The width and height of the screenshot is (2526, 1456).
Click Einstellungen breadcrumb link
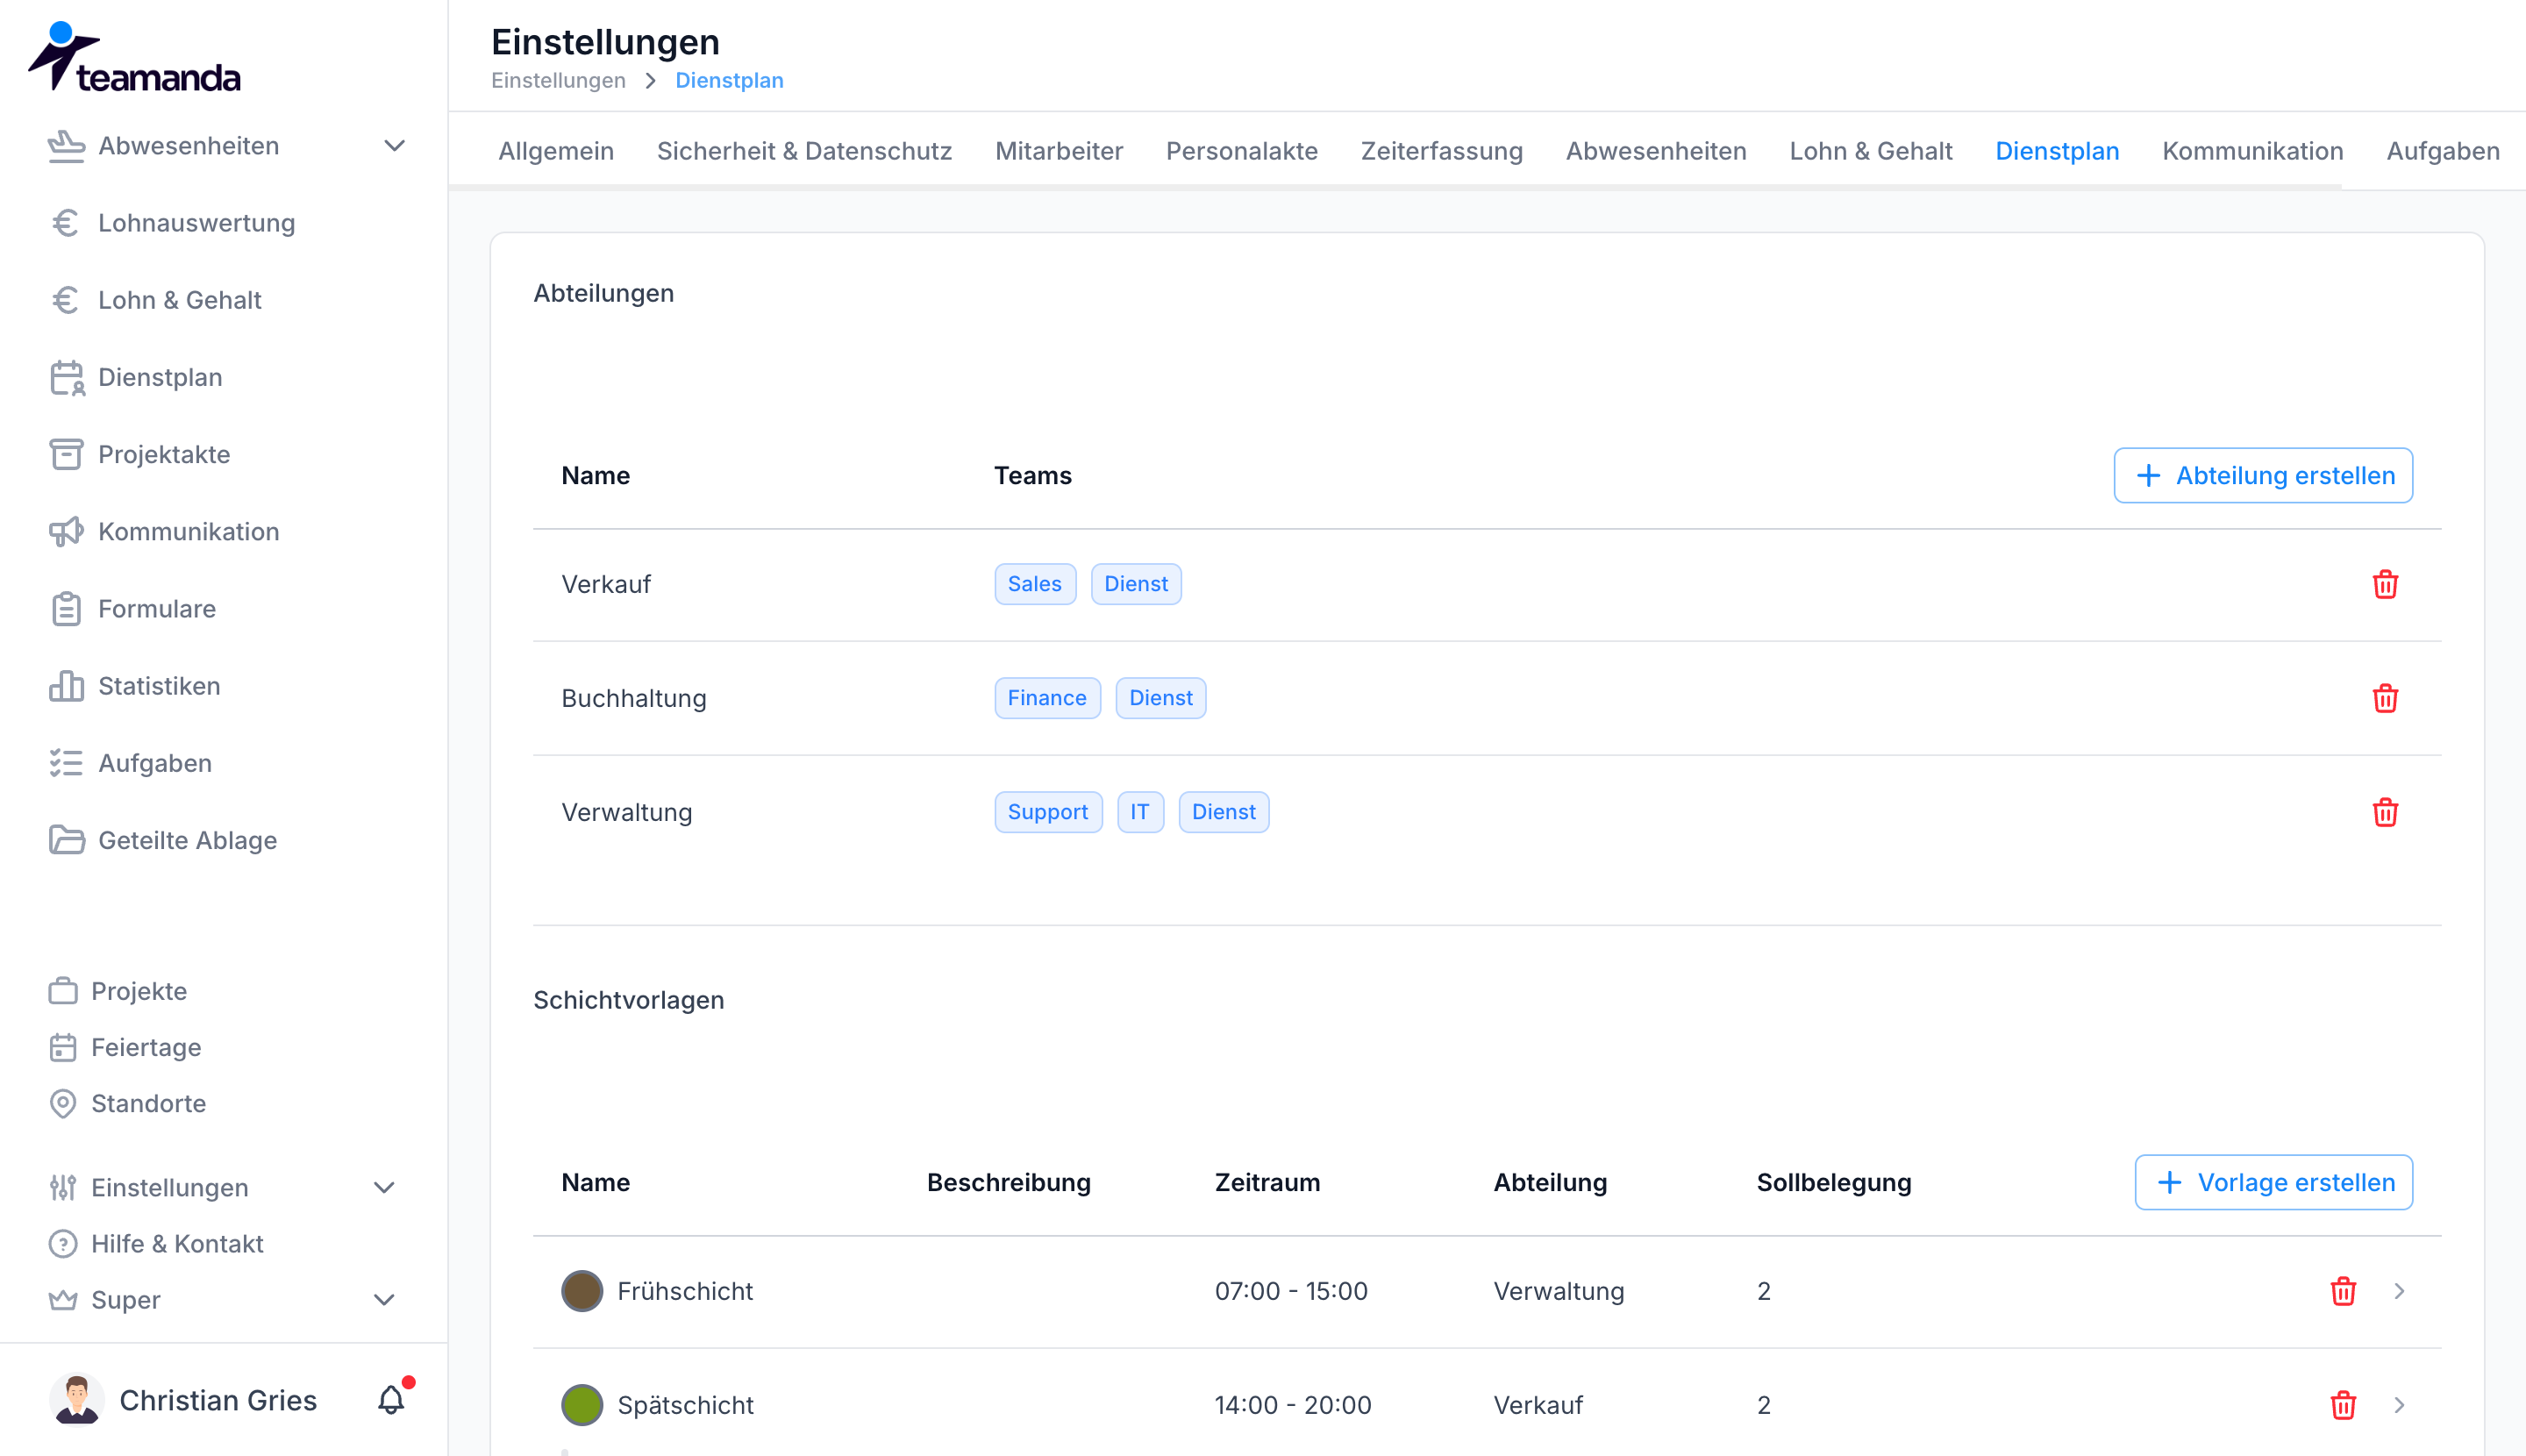(558, 80)
